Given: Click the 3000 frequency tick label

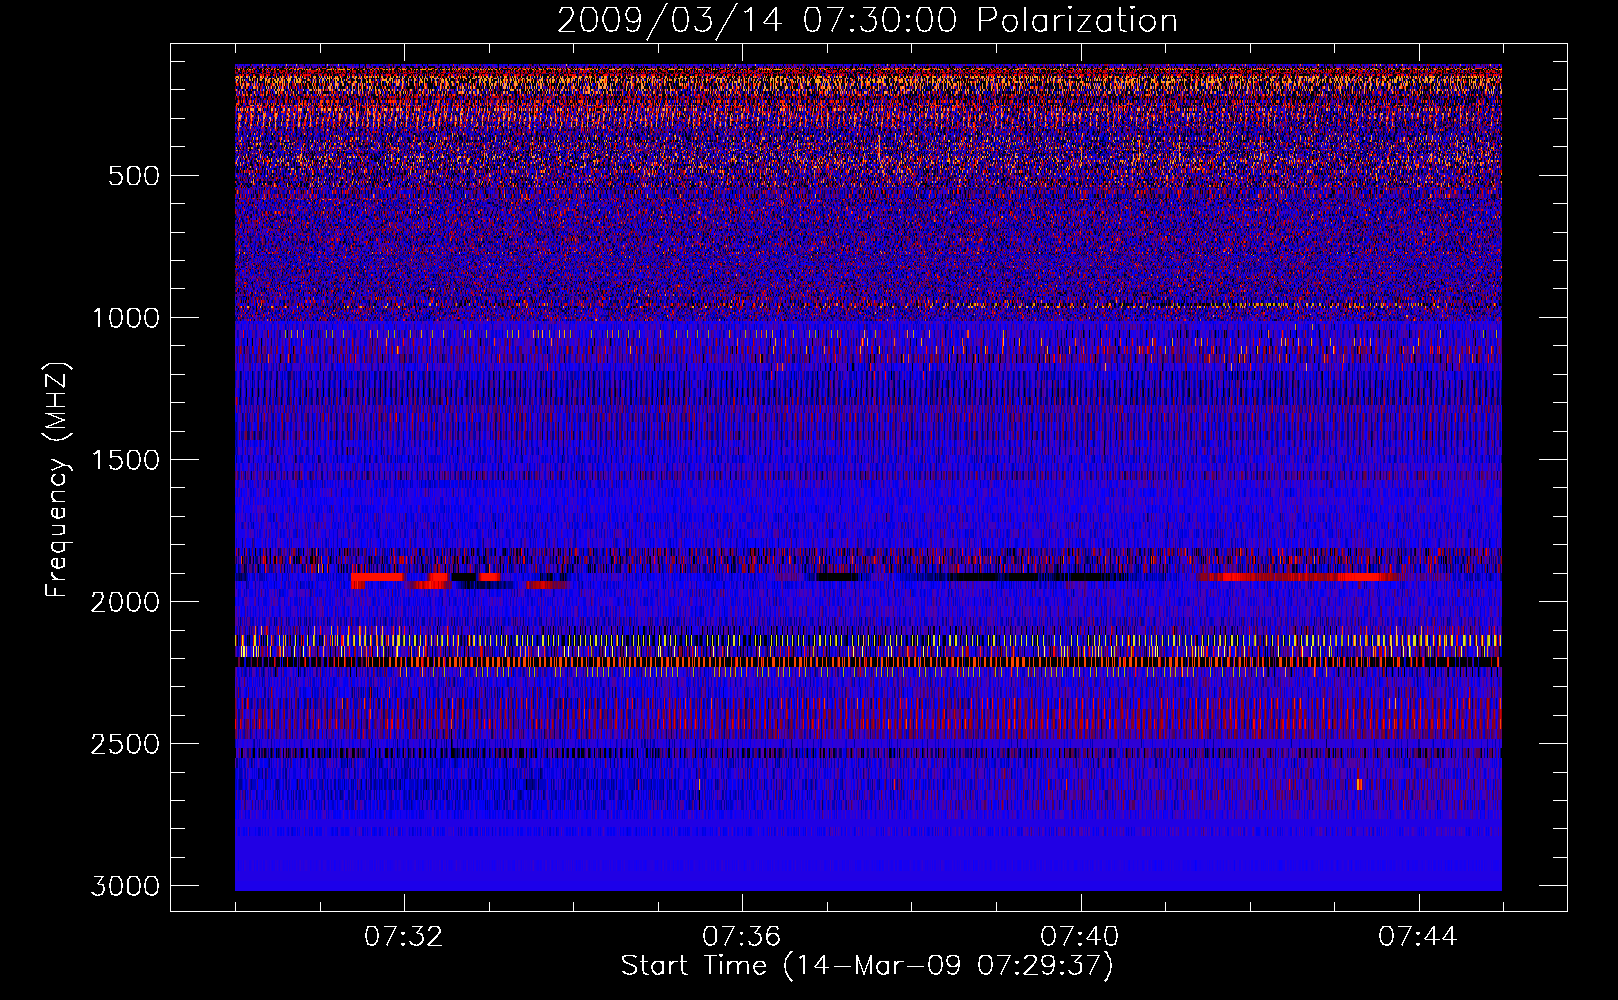Looking at the screenshot, I should pyautogui.click(x=125, y=886).
